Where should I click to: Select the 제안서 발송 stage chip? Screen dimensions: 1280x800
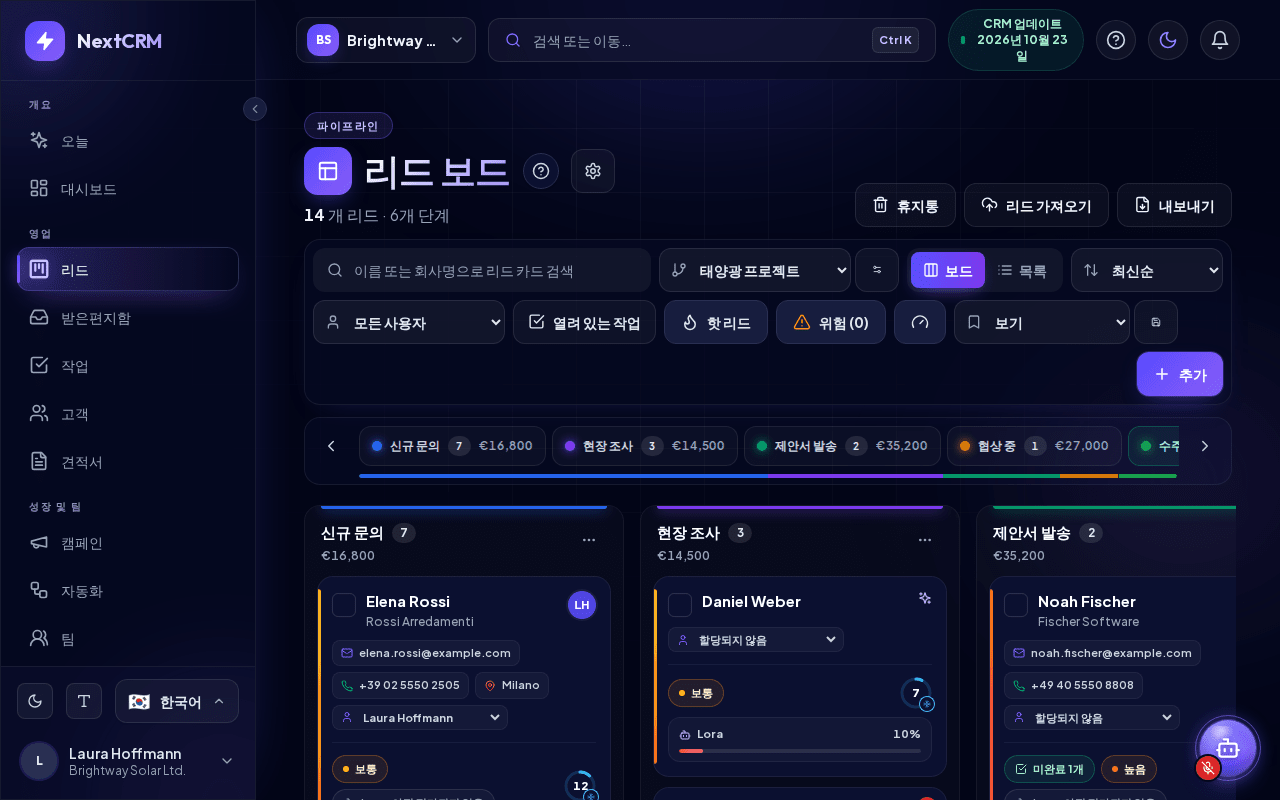(842, 446)
